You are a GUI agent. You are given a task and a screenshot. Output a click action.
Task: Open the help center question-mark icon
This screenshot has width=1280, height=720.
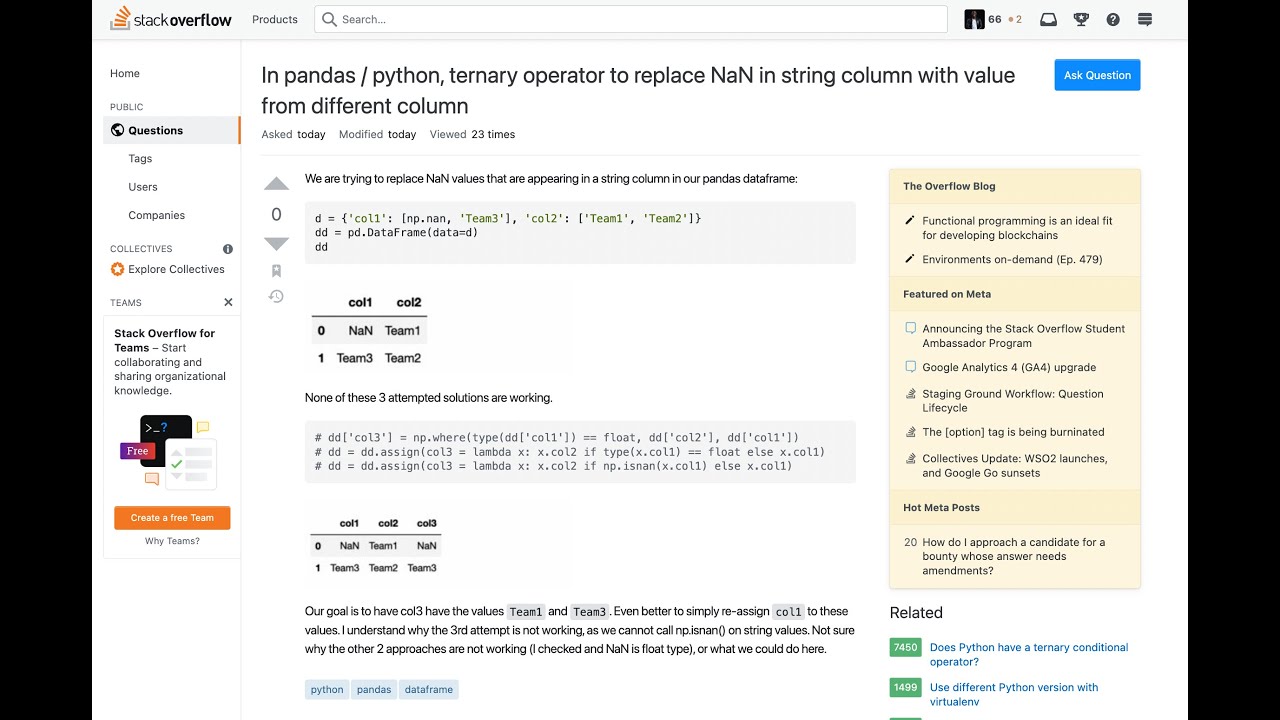tap(1113, 19)
